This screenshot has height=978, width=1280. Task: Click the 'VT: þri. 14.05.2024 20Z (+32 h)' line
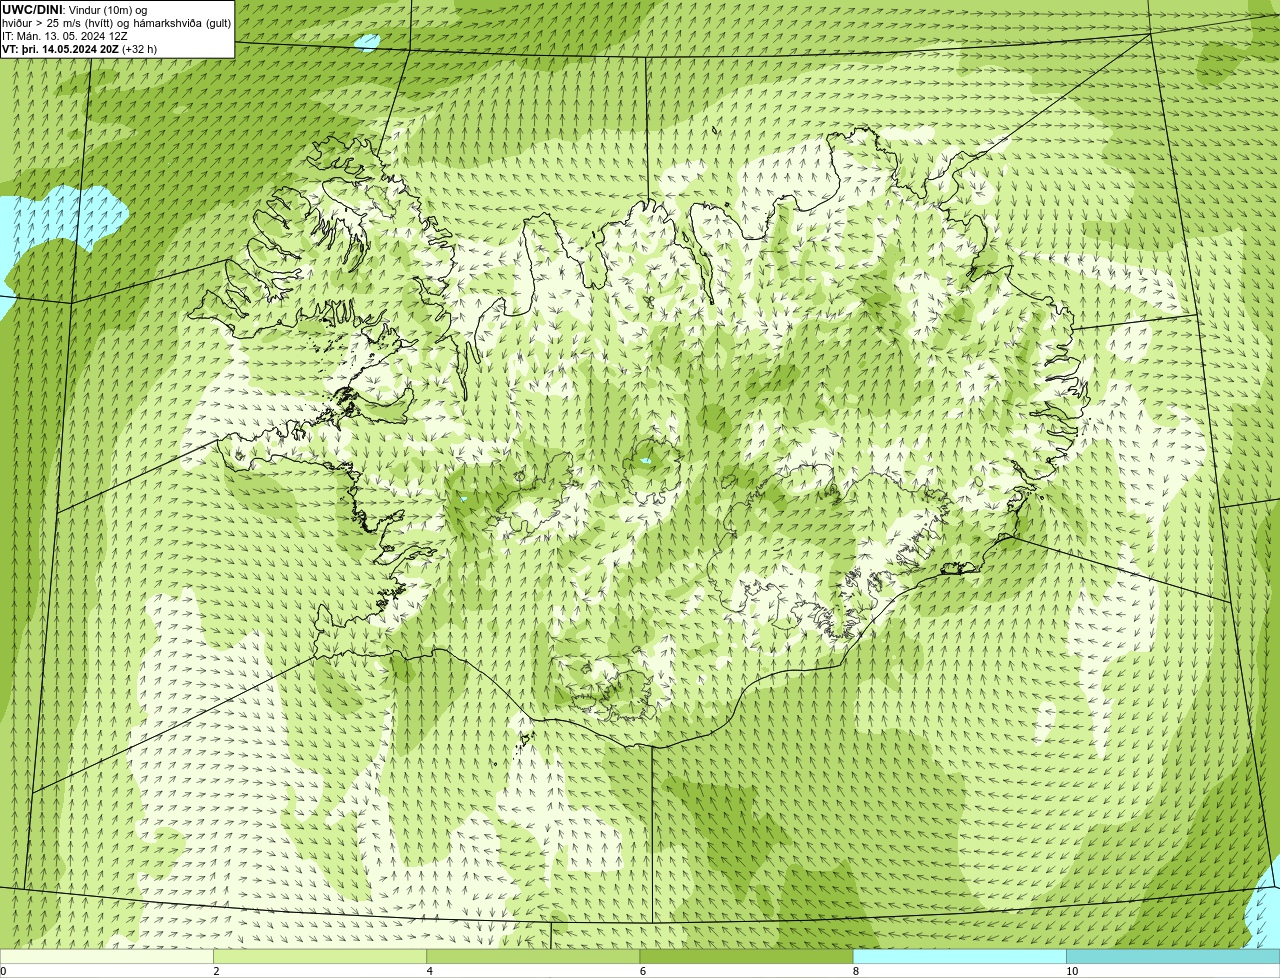[80, 49]
